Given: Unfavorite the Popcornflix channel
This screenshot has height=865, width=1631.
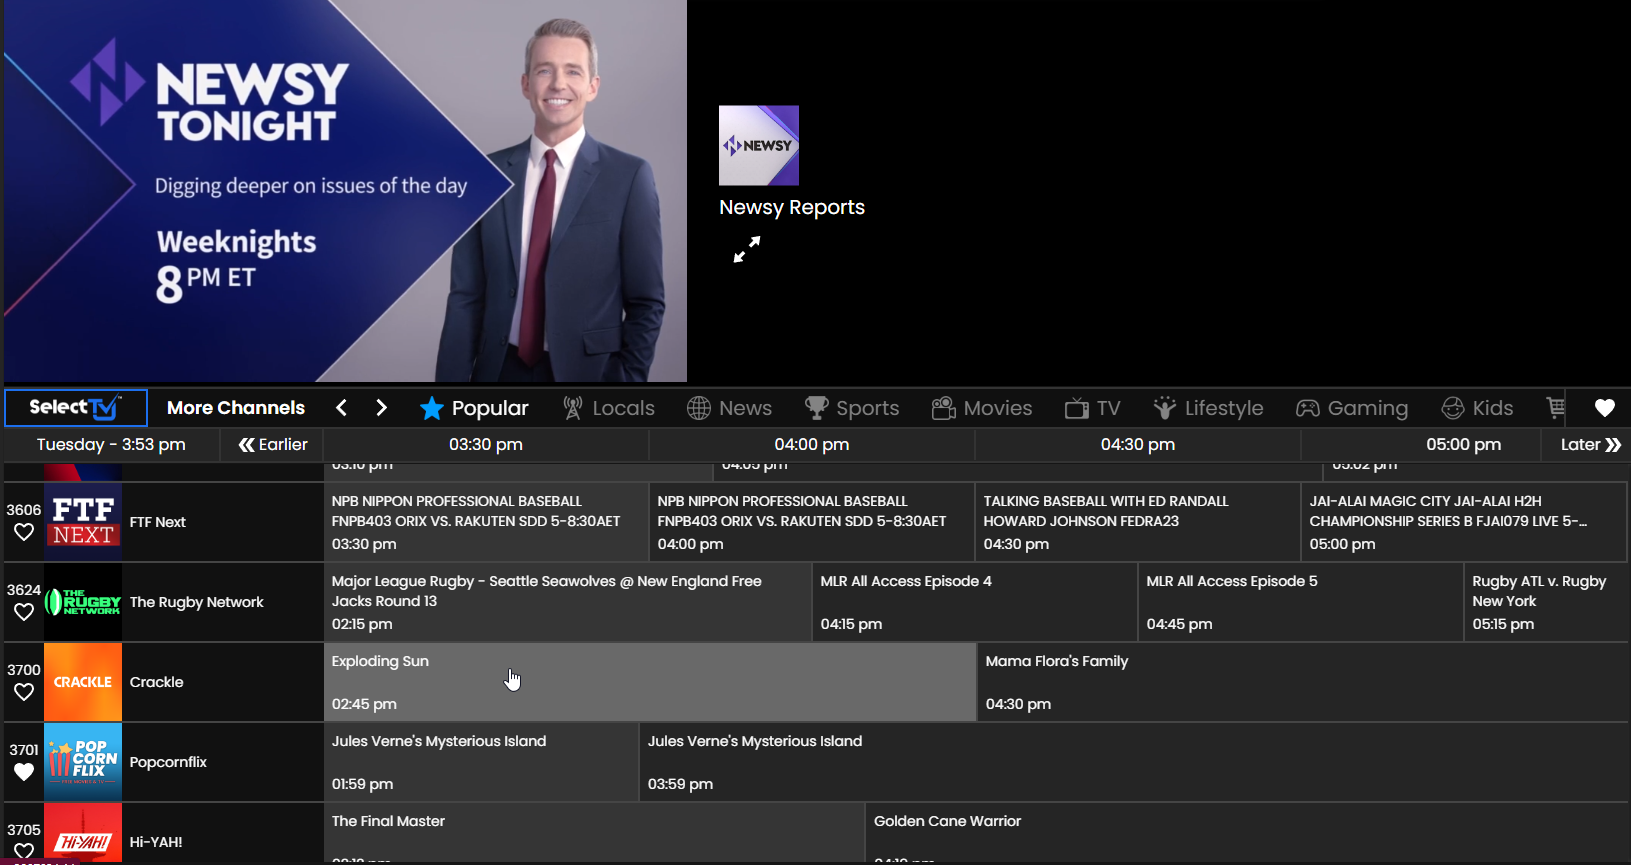Looking at the screenshot, I should (x=24, y=772).
